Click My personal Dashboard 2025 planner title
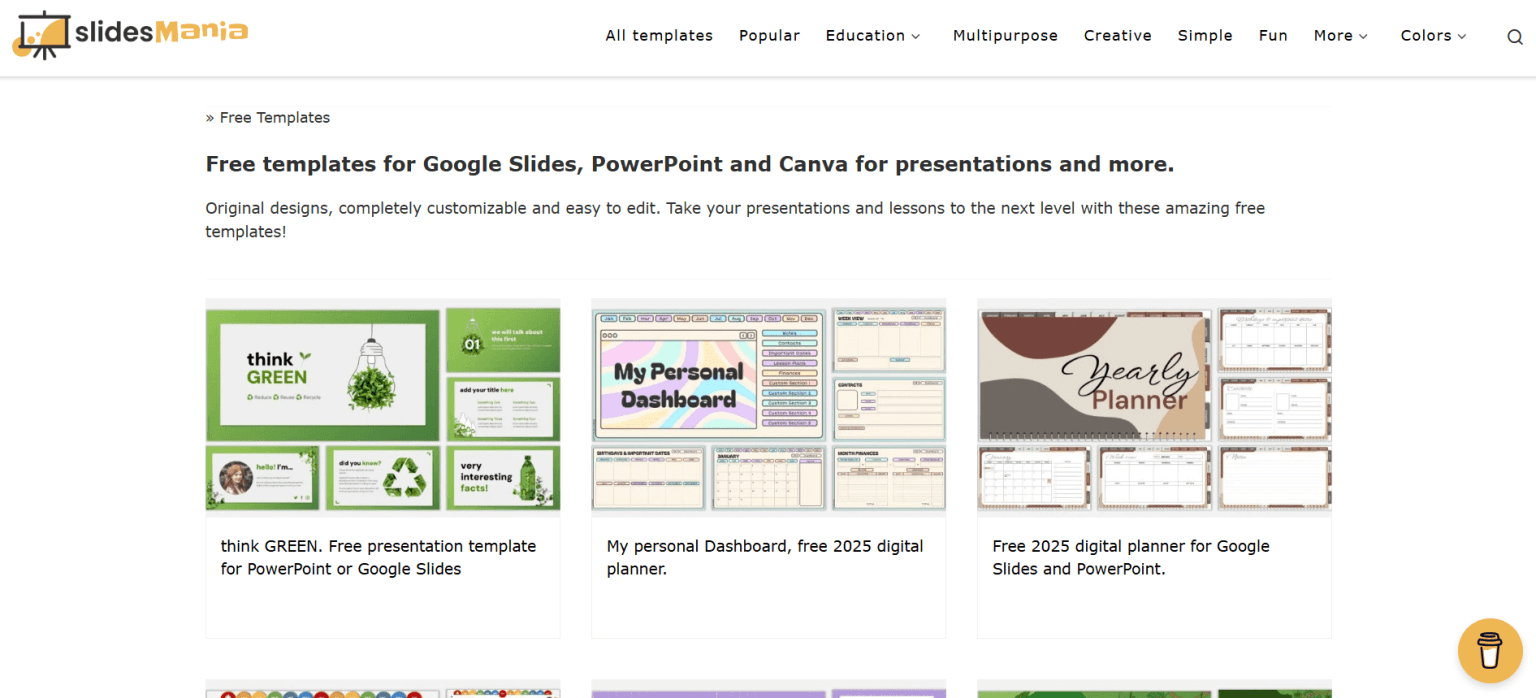 (765, 558)
